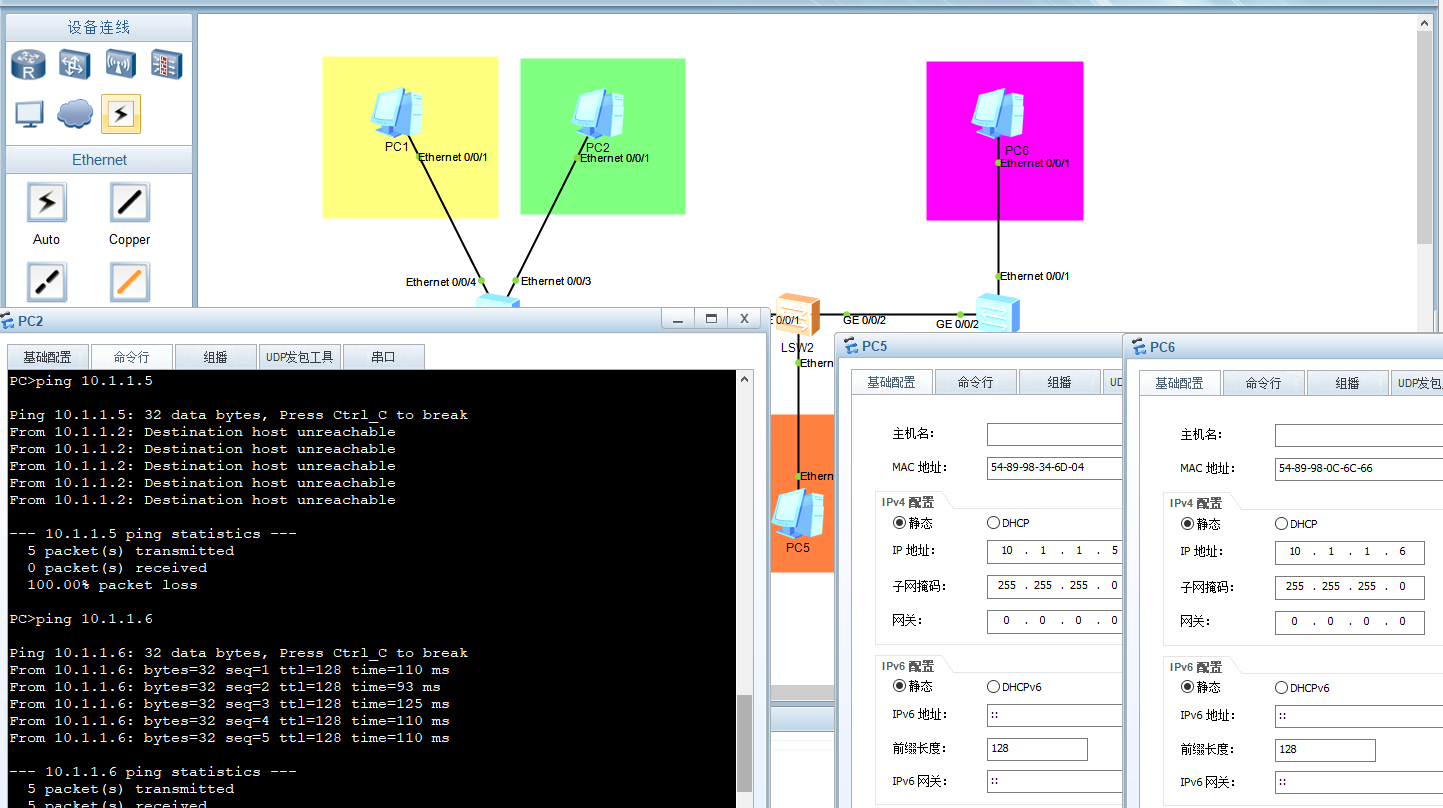The height and width of the screenshot is (808, 1443).
Task: Click MAC 地址 field in PC5 window
Action: [1054, 467]
